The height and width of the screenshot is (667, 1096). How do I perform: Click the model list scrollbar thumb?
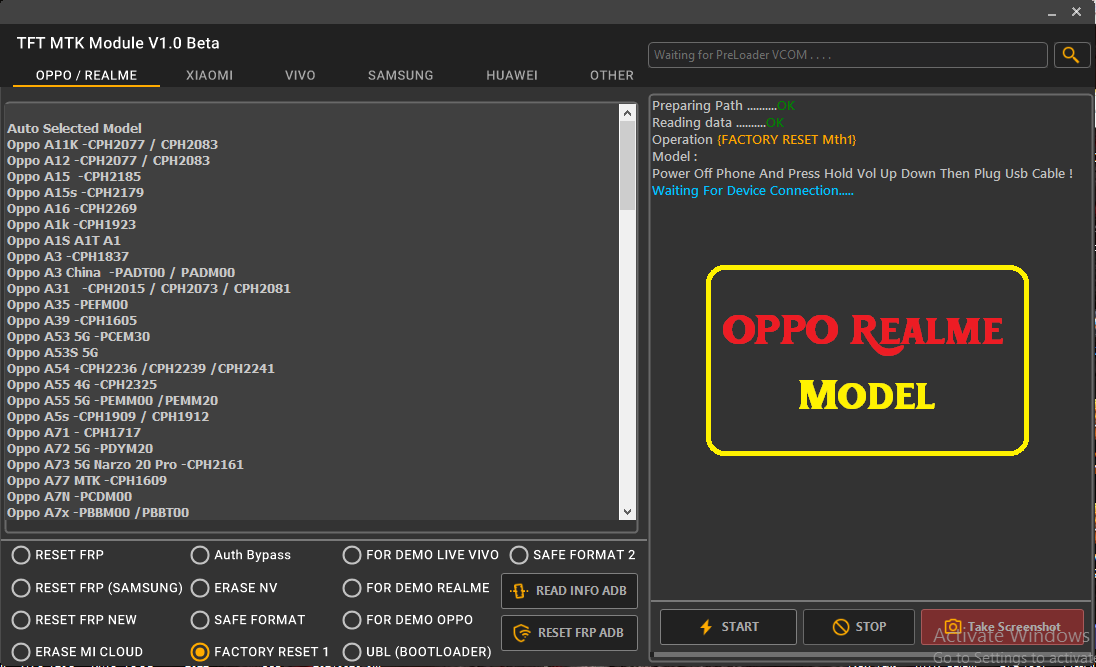(627, 165)
